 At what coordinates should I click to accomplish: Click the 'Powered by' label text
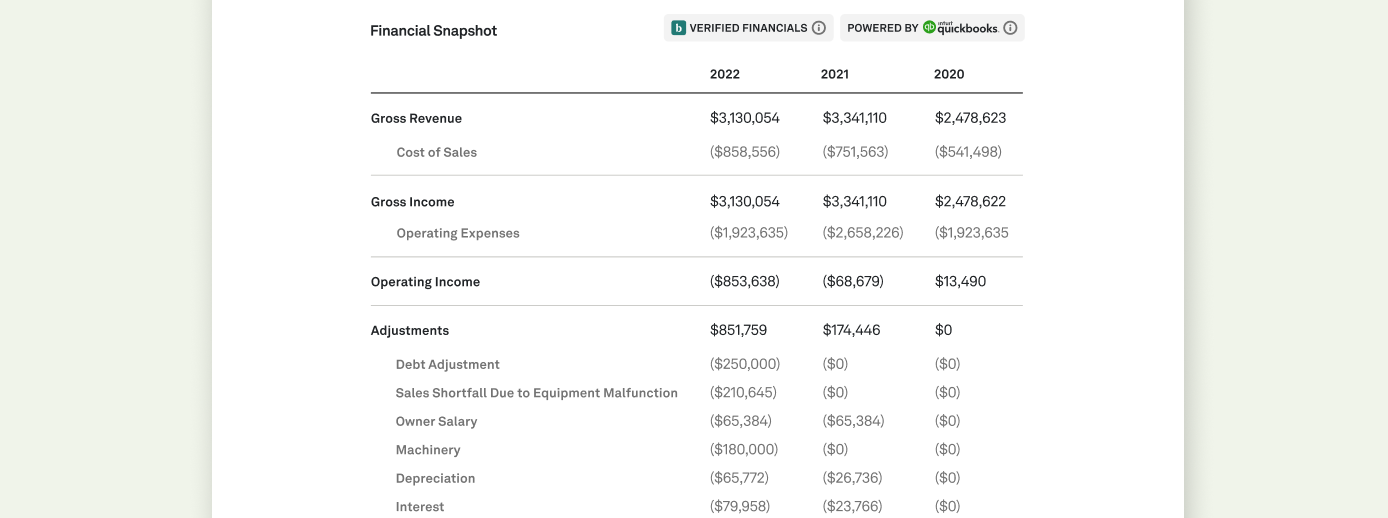(882, 28)
